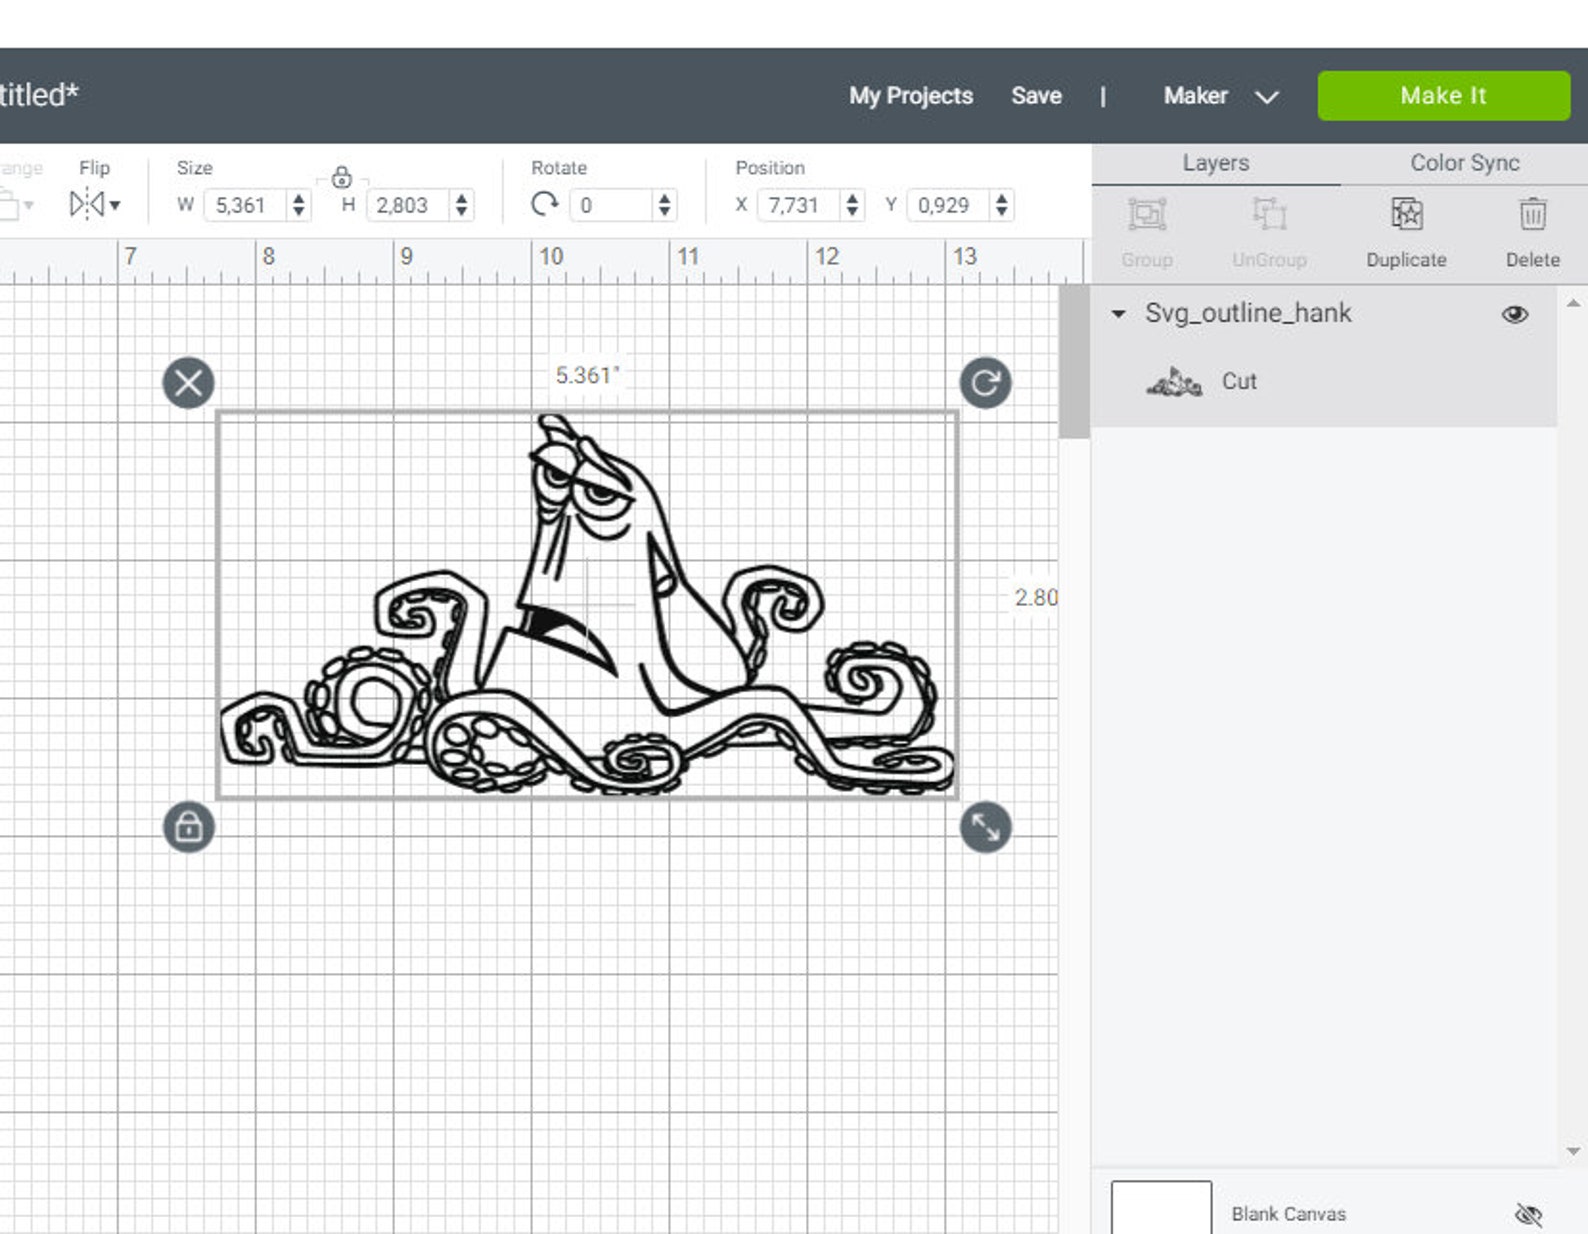
Task: Click the layers panel scroll up arrow
Action: click(x=1573, y=302)
